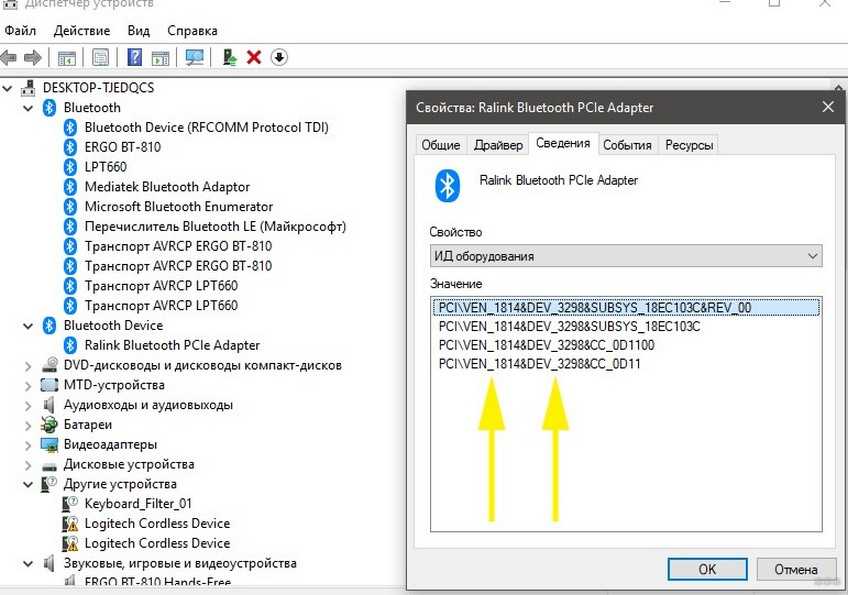
Task: Click OK in the properties dialog
Action: [707, 569]
